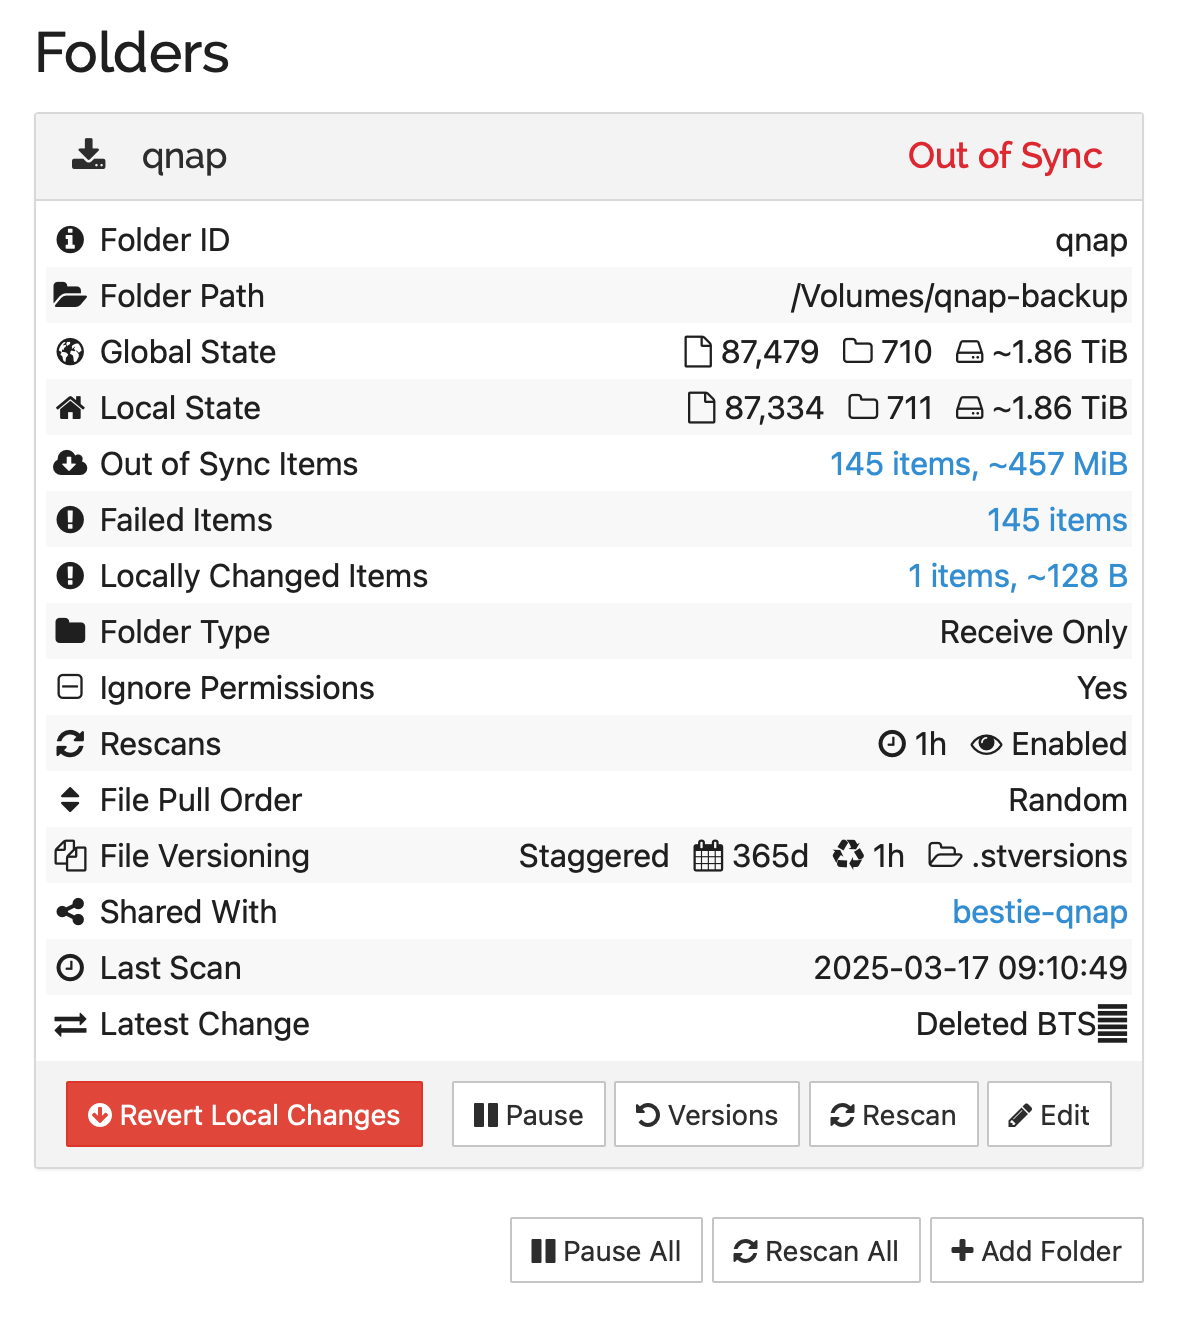Open the 145 items, ~457 MiB link
The image size is (1178, 1320).
pos(979,464)
